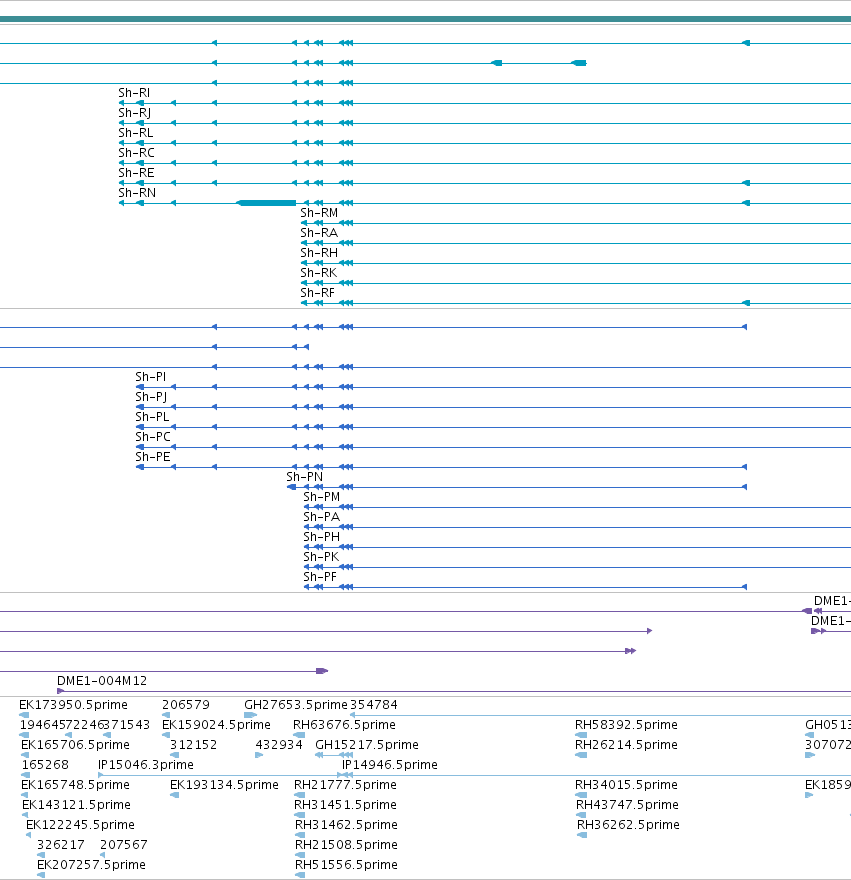This screenshot has height=880, width=851.
Task: Click the Sh-RN transcript label
Action: click(137, 193)
